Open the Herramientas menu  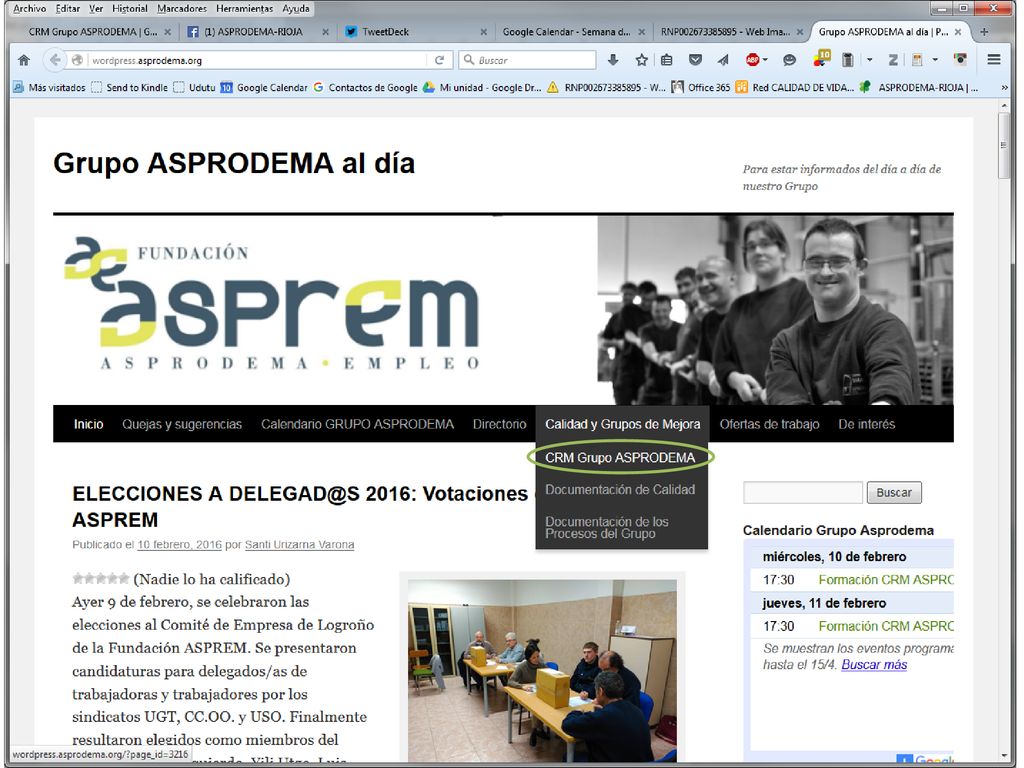point(244,8)
